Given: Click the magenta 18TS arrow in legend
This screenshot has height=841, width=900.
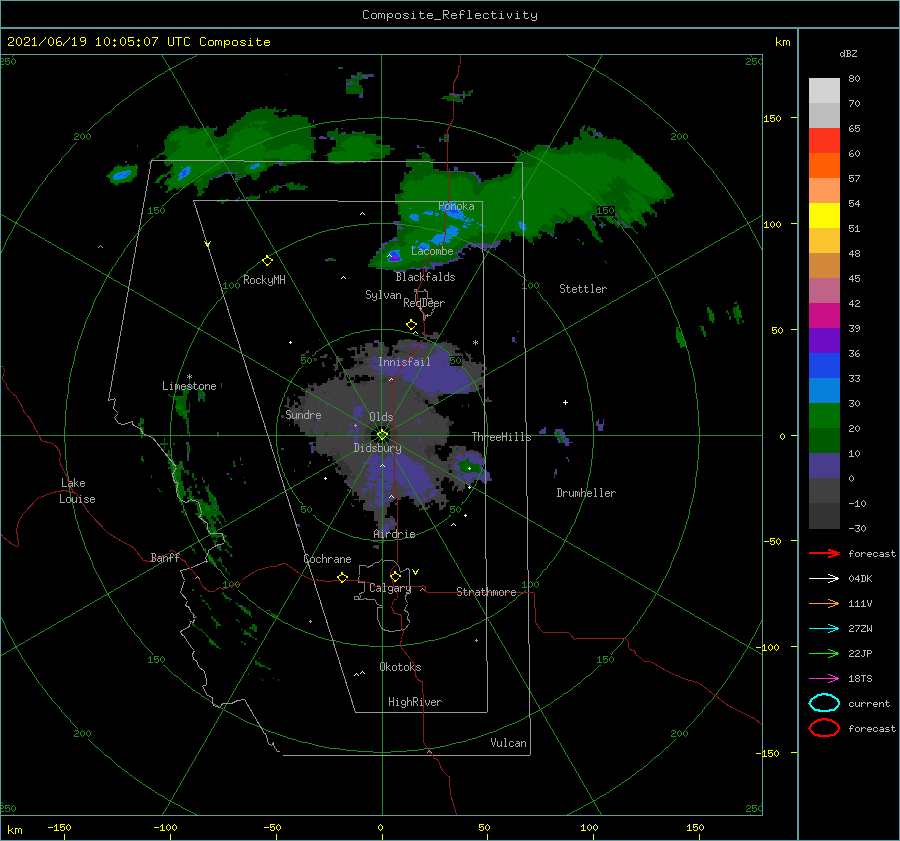Looking at the screenshot, I should (824, 679).
